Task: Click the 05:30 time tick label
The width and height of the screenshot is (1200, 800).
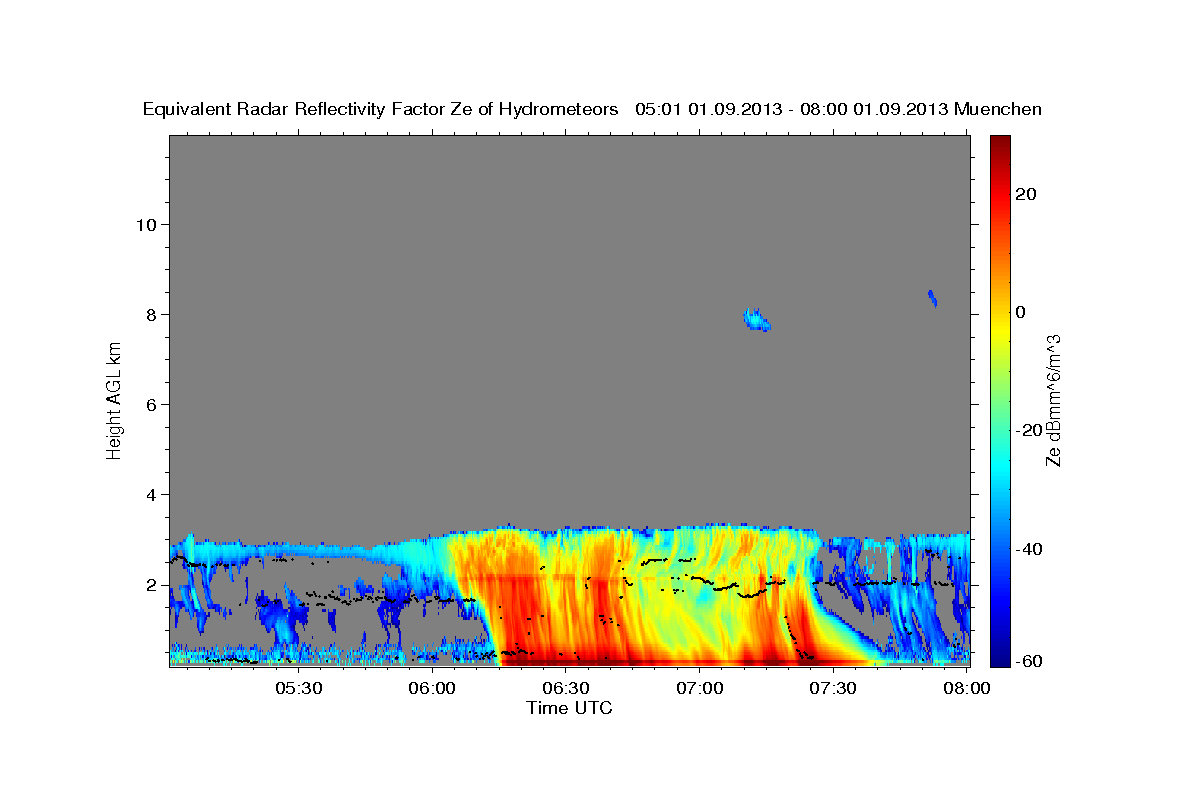Action: (x=298, y=689)
